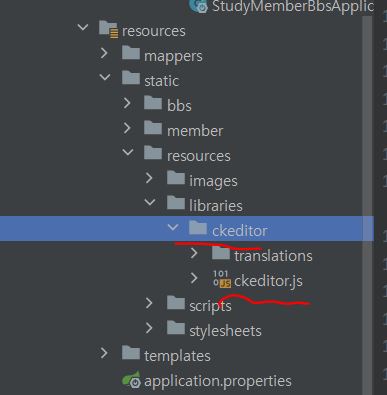
Task: Click the scripts folder icon
Action: tap(176, 303)
